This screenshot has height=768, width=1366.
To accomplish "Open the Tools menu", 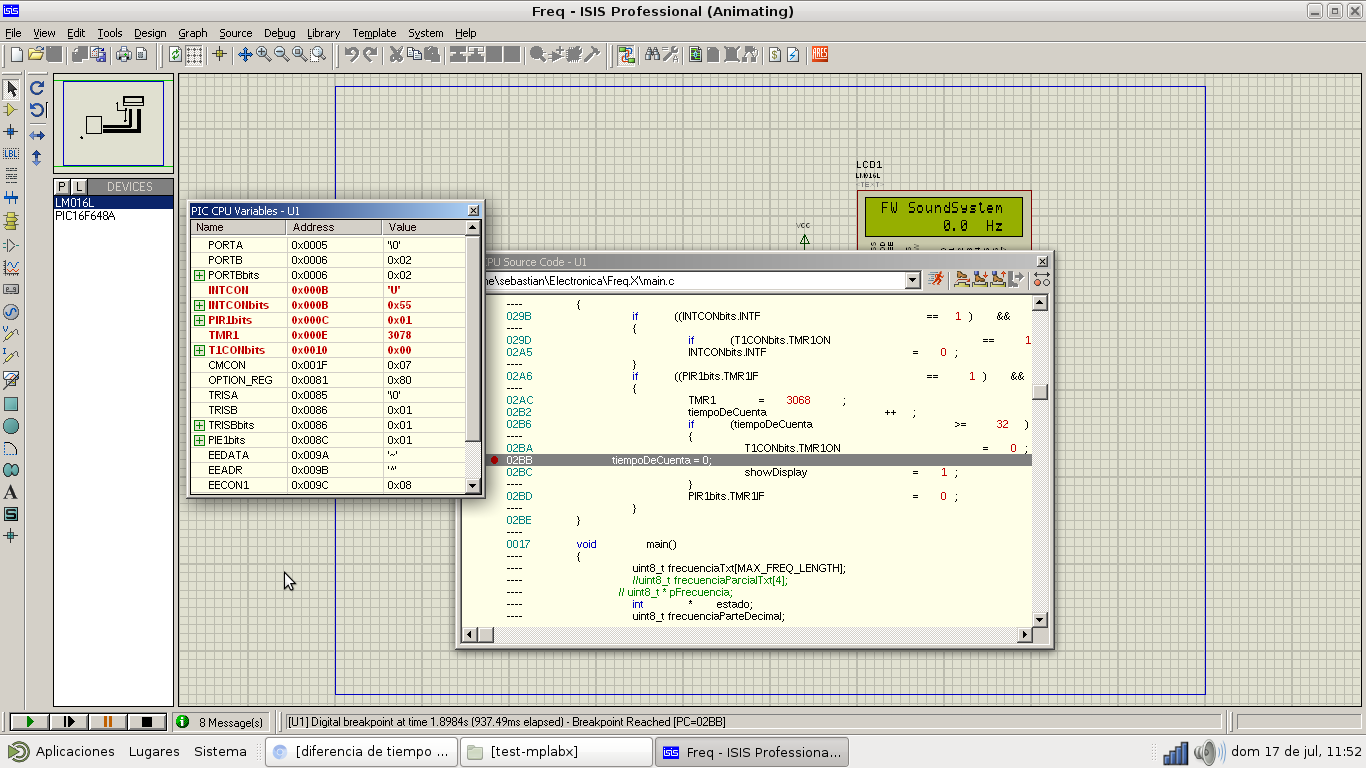I will 110,33.
